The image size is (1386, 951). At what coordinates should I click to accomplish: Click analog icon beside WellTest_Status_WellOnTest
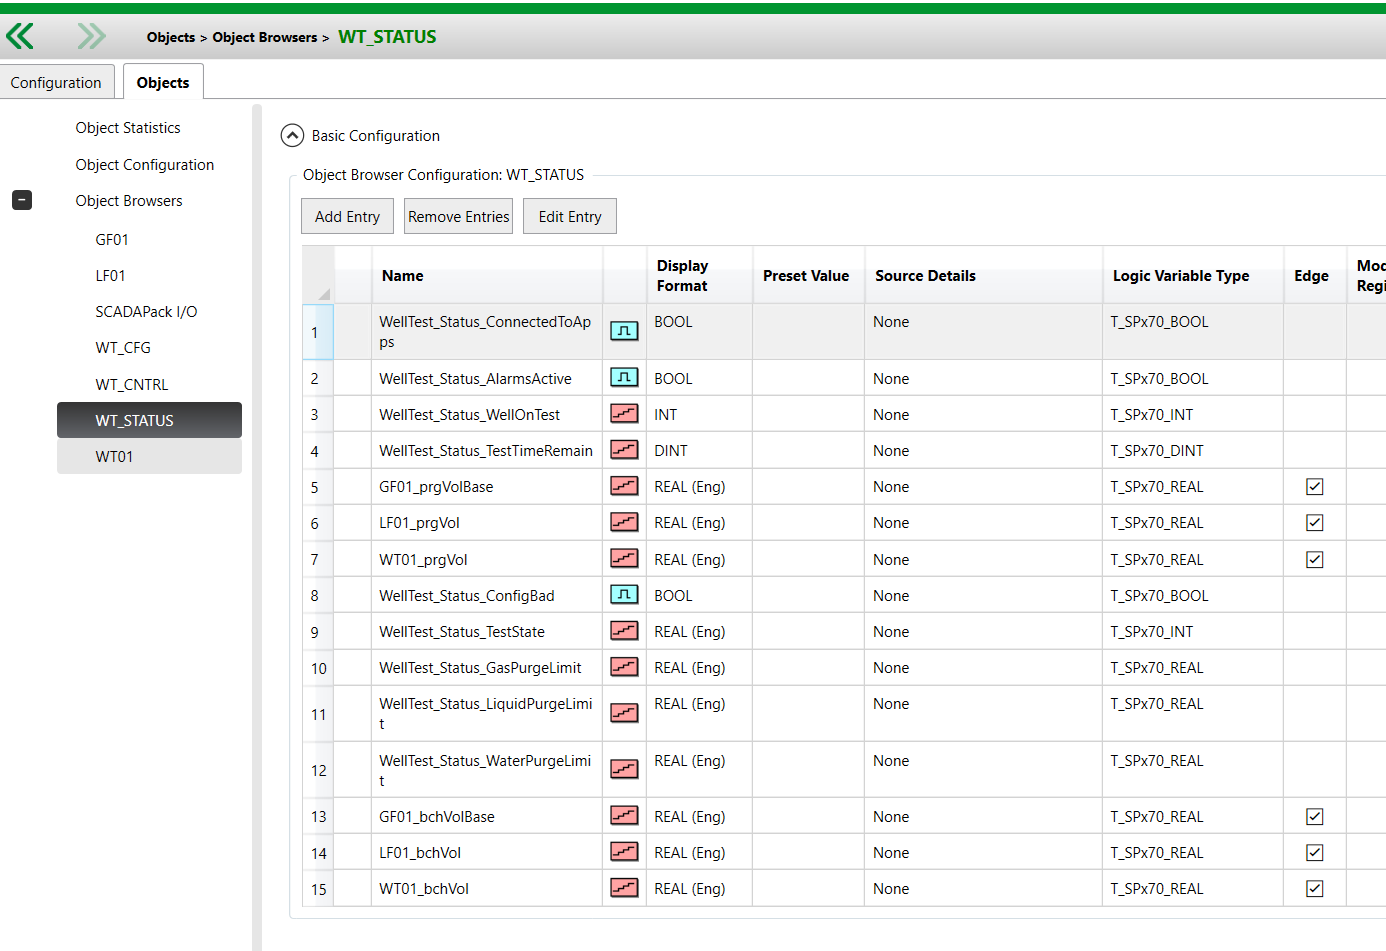pos(624,414)
